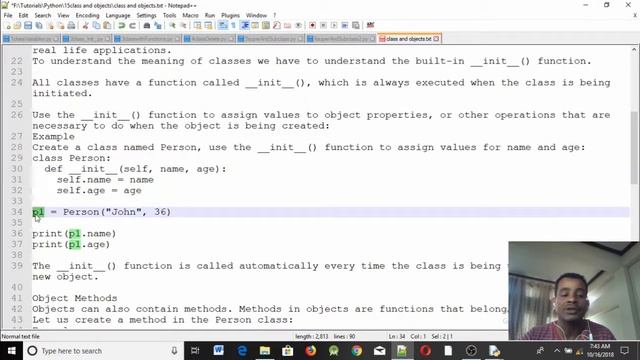Click the 'Type here to search' box
640x360 pixels.
click(102, 351)
